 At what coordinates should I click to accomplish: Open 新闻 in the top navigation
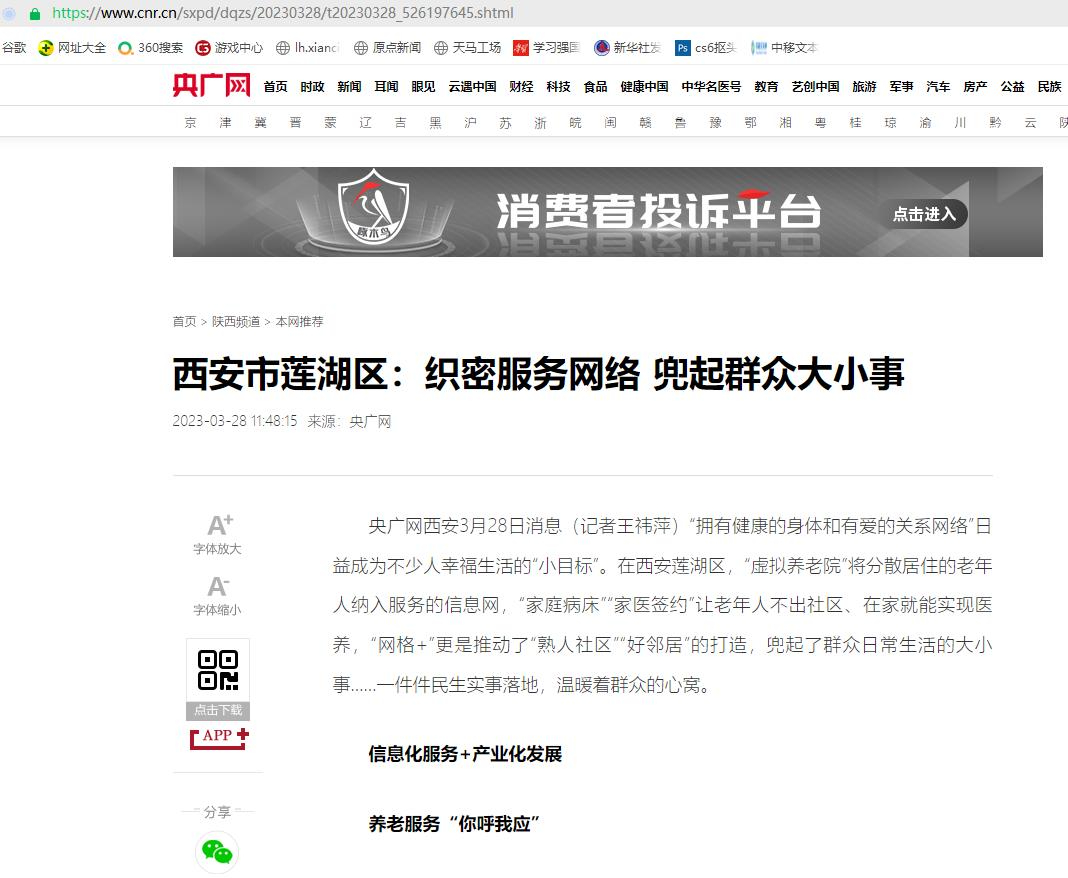click(349, 87)
